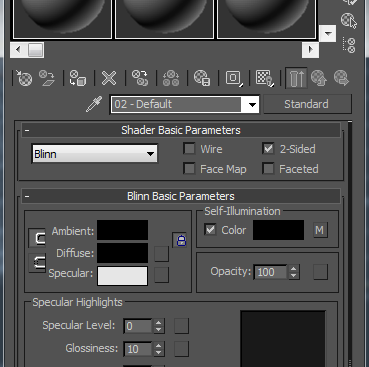Viewport: 369px width, 367px height.
Task: Uncheck the 2-Sided checkbox
Action: tap(268, 149)
